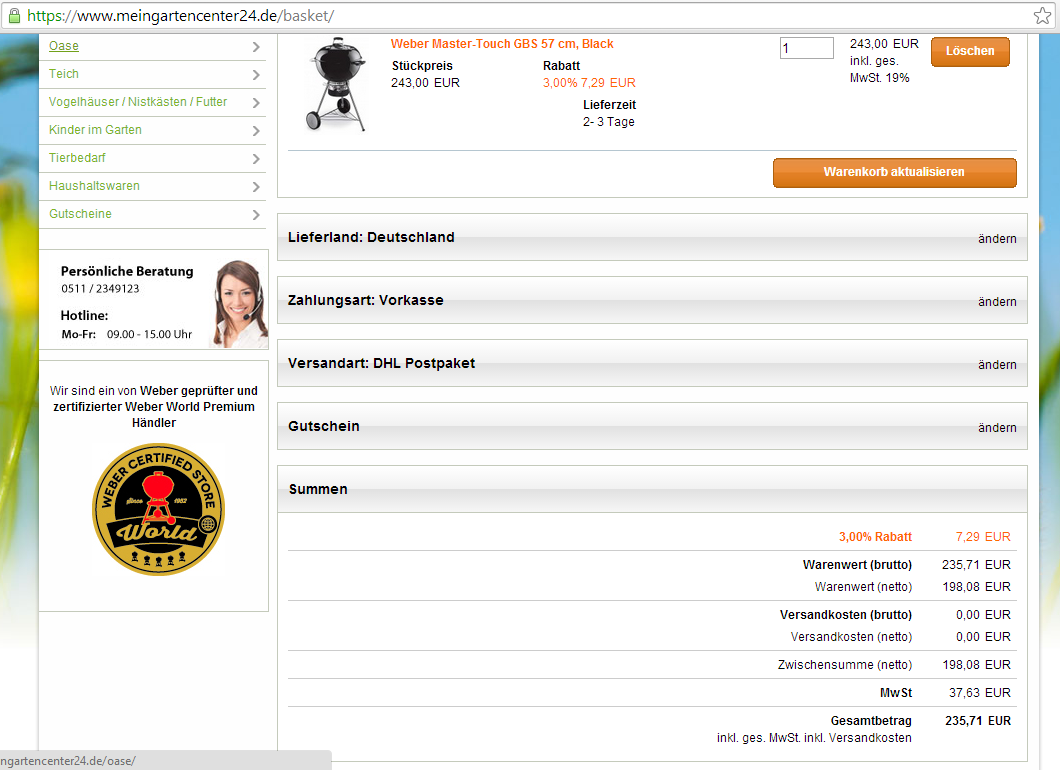
Task: Expand the Gutscheine category chevron
Action: (x=256, y=215)
